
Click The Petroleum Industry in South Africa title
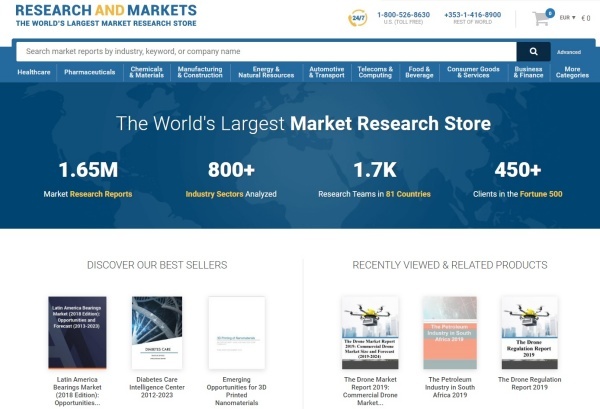tap(450, 387)
